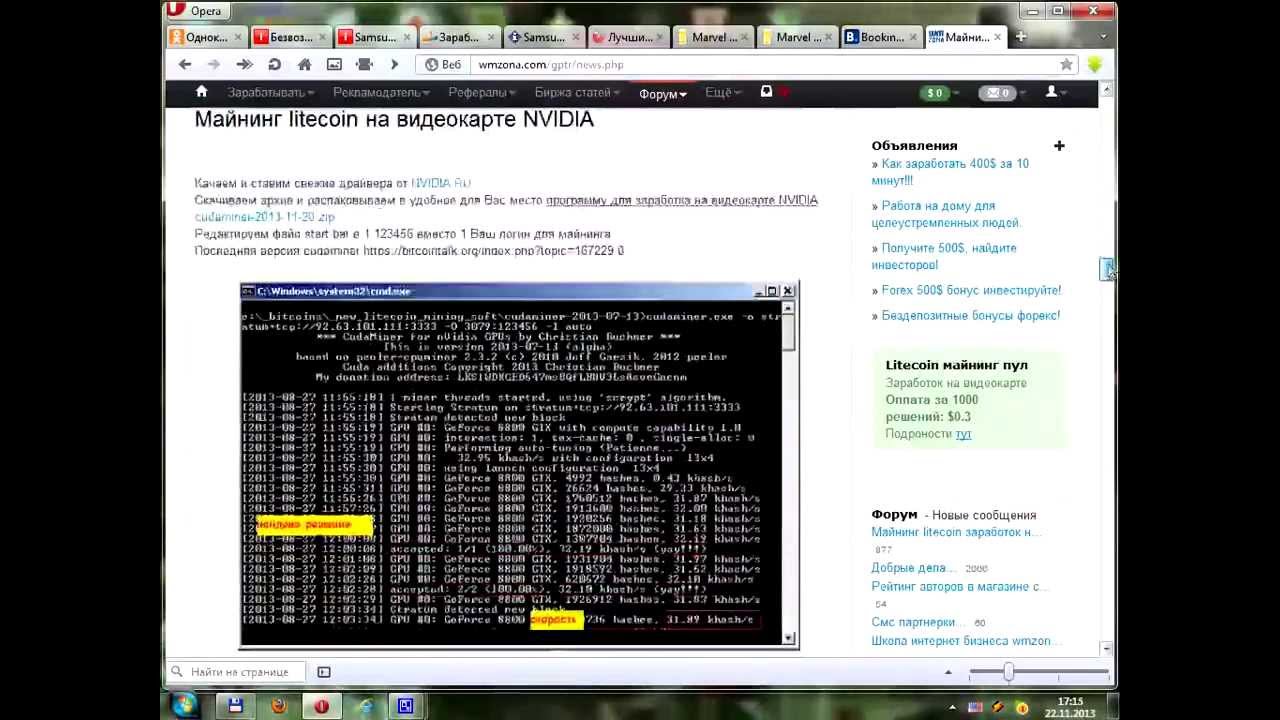Show hidden system tray icons arrow
The width and height of the screenshot is (1280, 720).
952,707
